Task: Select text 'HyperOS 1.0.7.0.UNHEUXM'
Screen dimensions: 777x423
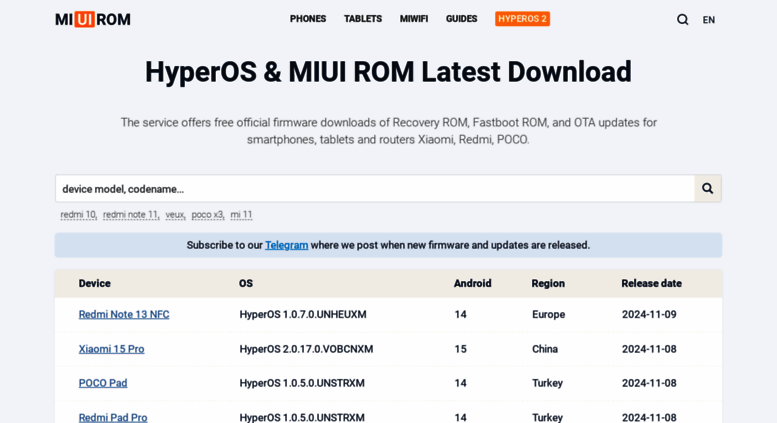Action: [303, 315]
